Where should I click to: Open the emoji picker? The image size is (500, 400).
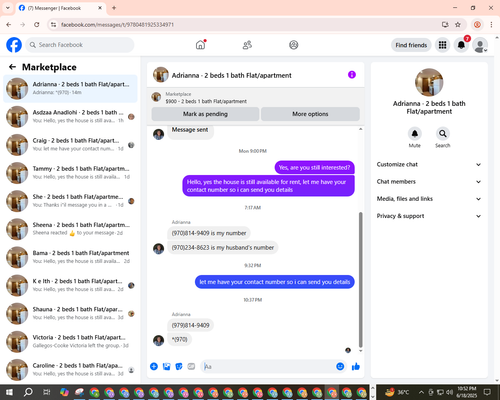coord(340,366)
